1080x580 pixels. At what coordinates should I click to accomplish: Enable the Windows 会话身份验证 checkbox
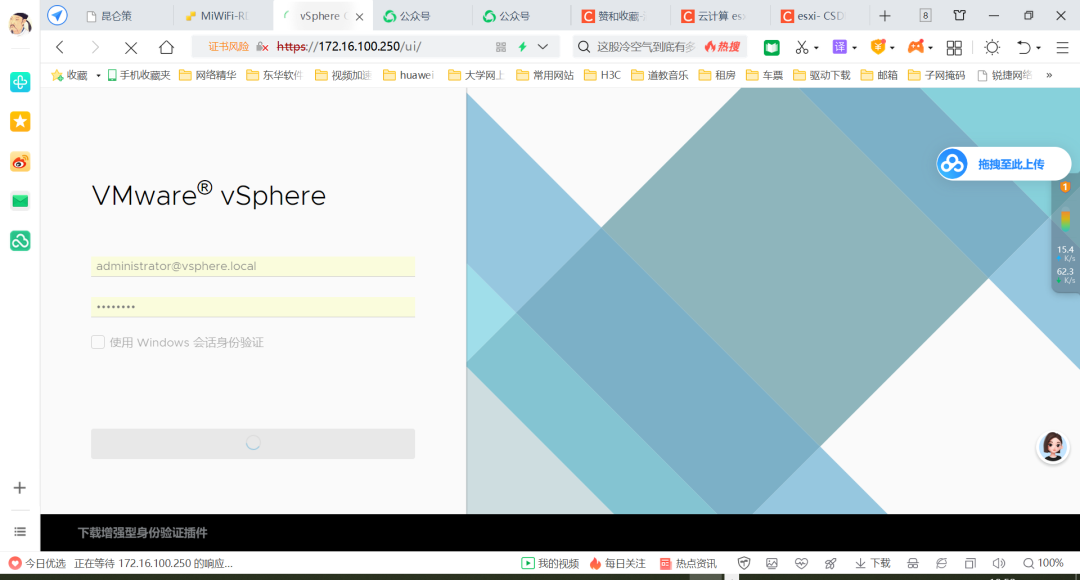(98, 342)
